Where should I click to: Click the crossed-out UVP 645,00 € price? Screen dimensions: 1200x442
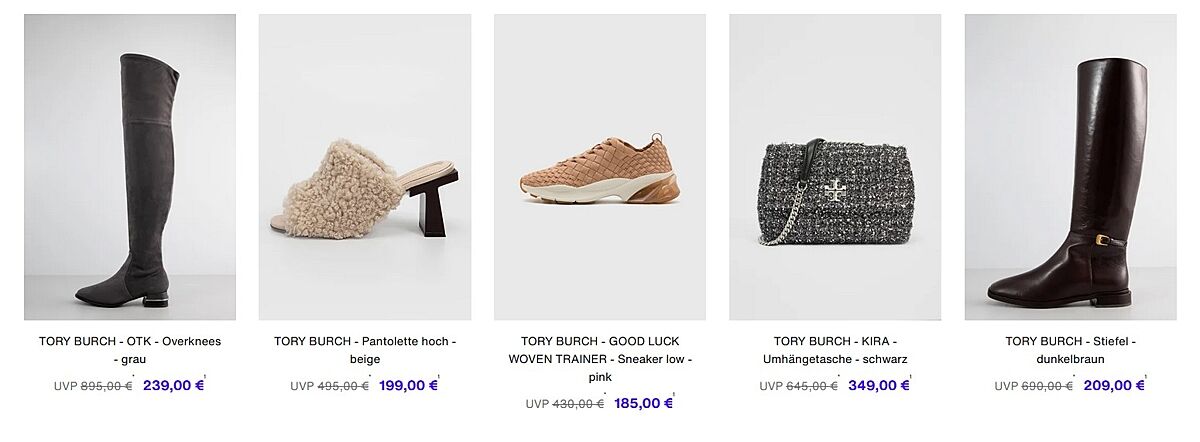coord(811,386)
